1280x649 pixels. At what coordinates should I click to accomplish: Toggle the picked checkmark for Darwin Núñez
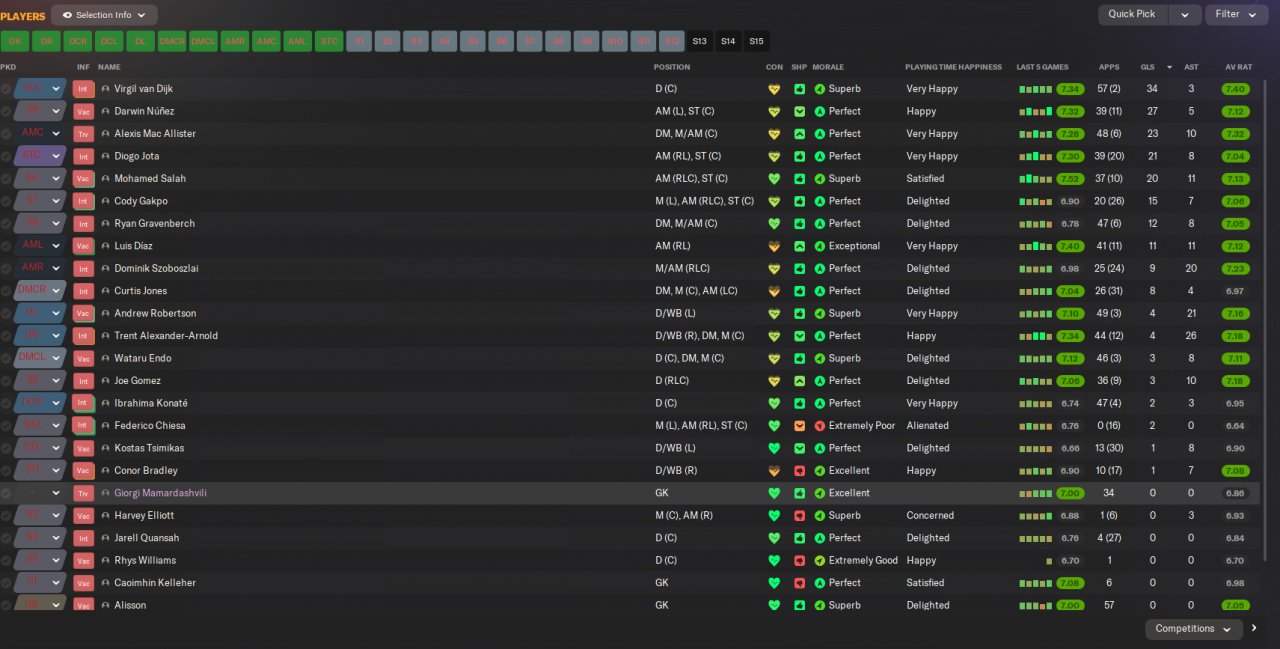point(6,111)
